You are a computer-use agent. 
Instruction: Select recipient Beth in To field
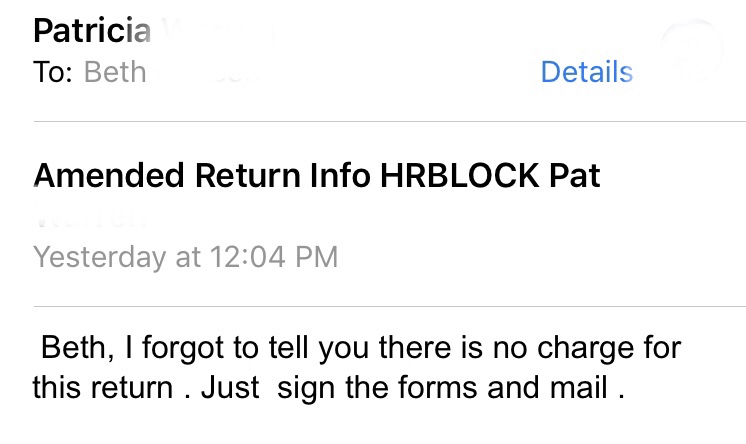(x=115, y=72)
